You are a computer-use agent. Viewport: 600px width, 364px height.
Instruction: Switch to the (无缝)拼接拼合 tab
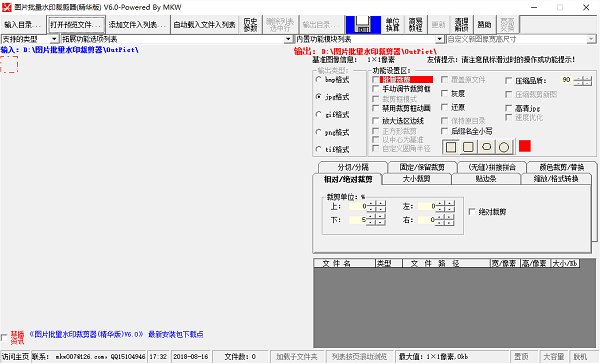click(492, 167)
